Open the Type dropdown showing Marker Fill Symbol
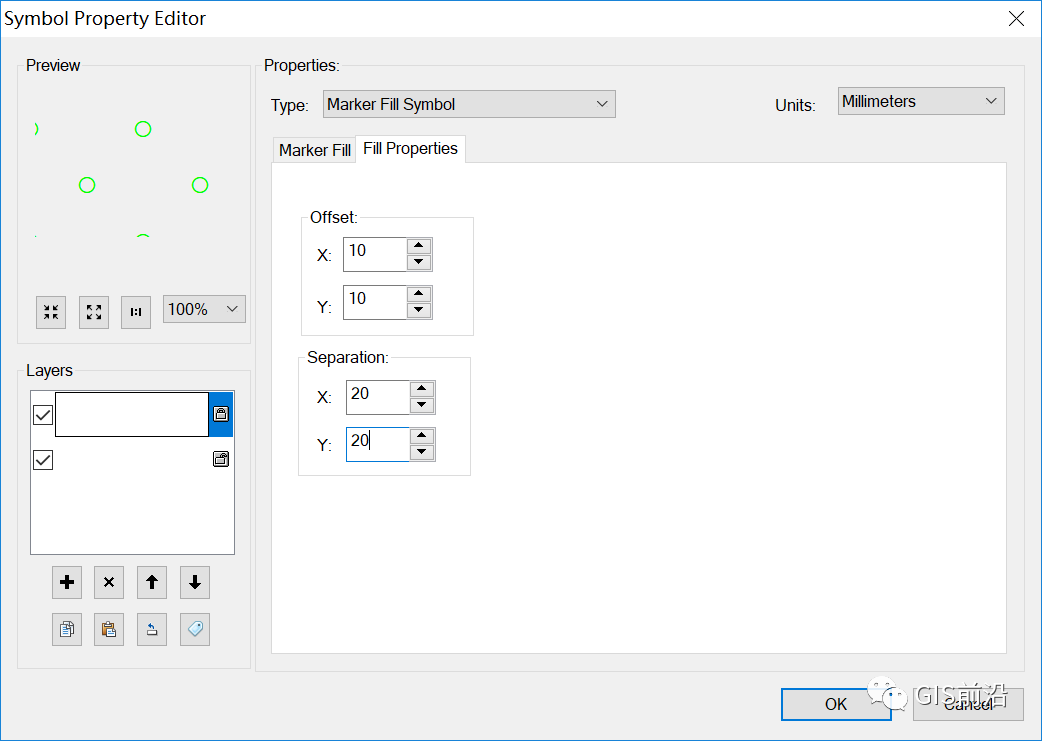Screen dimensions: 1042x741 click(x=469, y=104)
